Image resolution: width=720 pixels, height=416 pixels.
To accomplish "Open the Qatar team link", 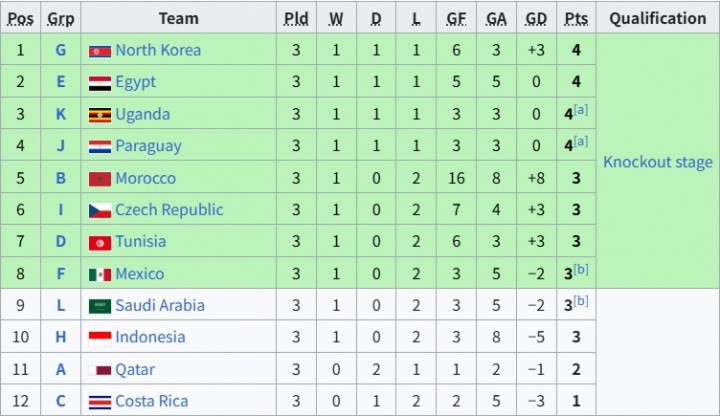I will [135, 369].
